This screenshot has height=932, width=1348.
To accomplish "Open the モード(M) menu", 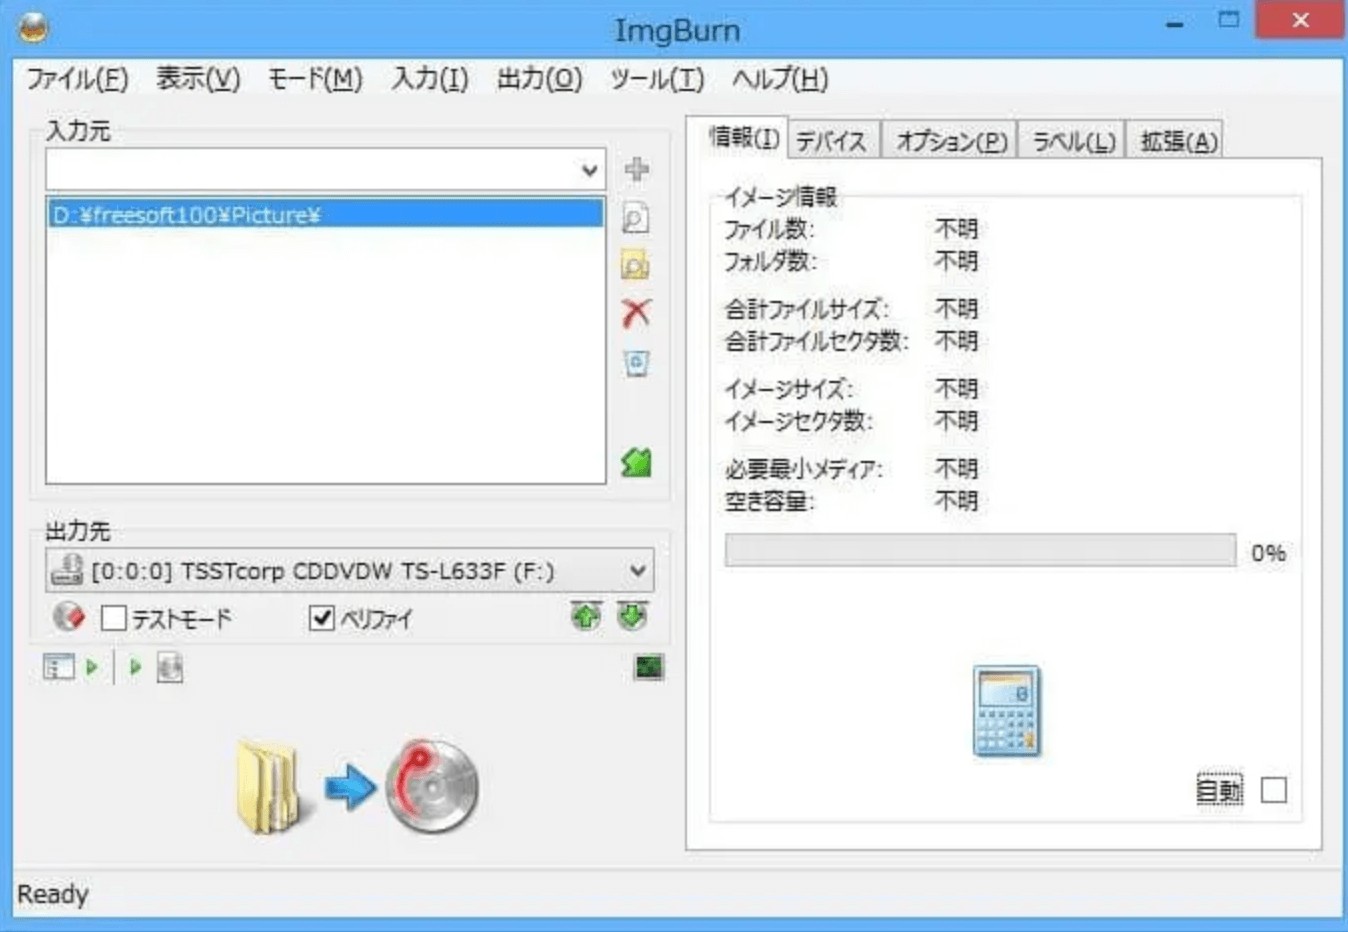I will 315,79.
